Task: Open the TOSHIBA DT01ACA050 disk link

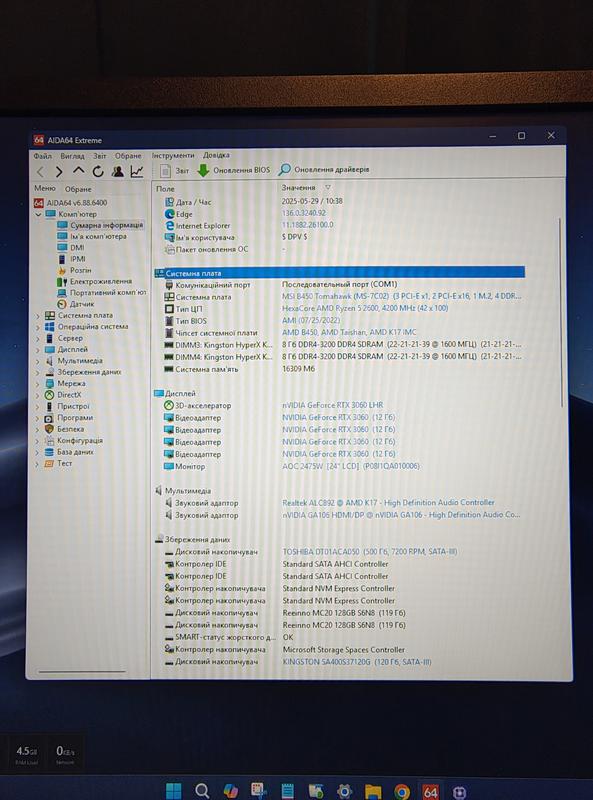Action: [x=370, y=552]
